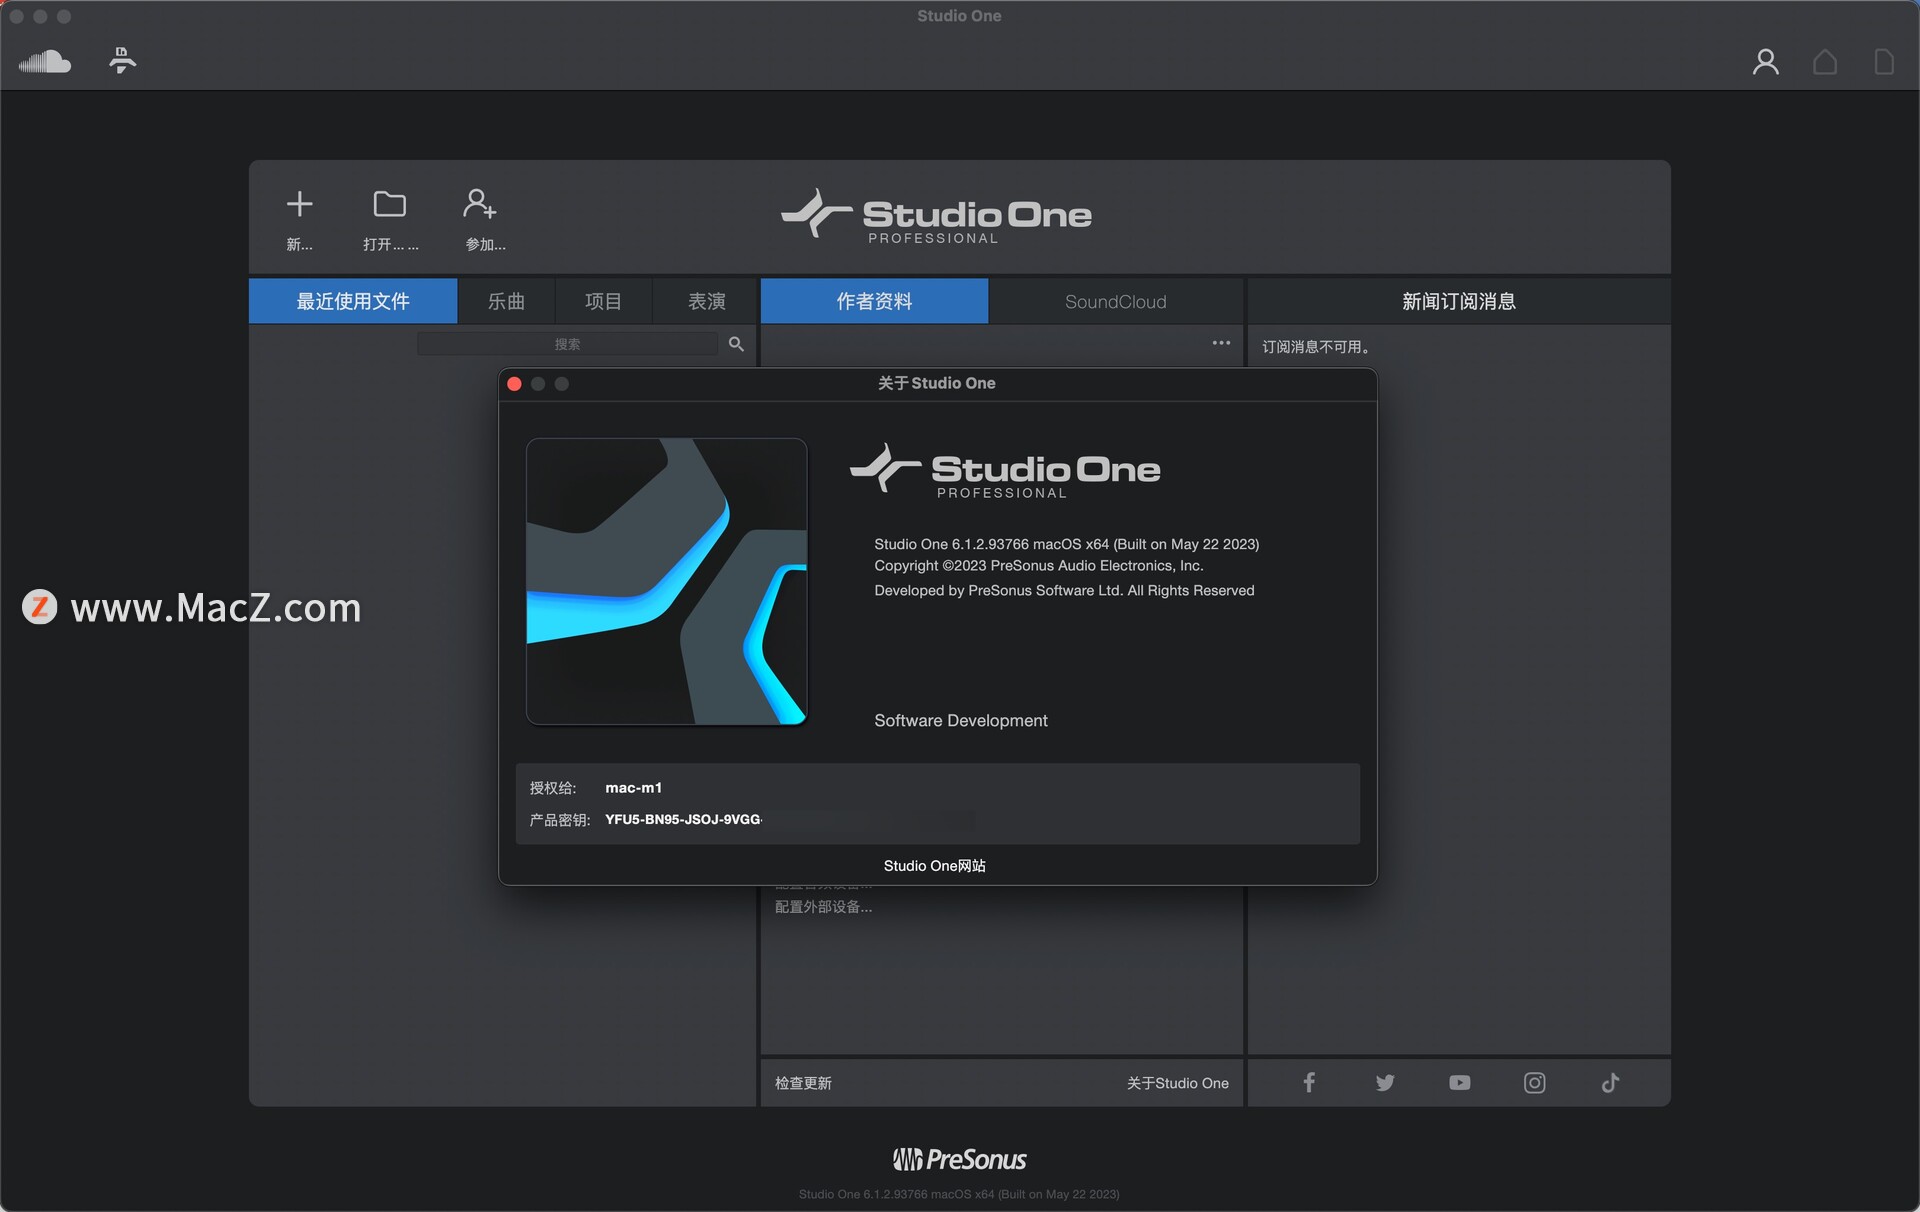Open the user account icon
This screenshot has width=1920, height=1212.
point(1765,62)
